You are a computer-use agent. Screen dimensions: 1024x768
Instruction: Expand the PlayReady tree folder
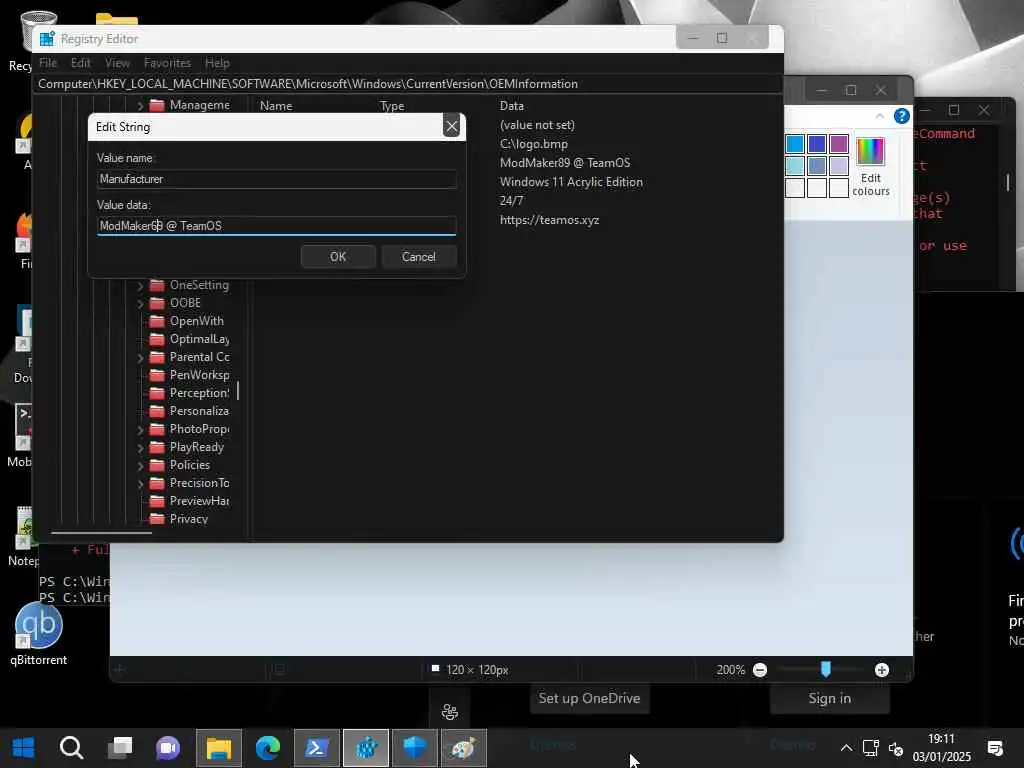140,447
